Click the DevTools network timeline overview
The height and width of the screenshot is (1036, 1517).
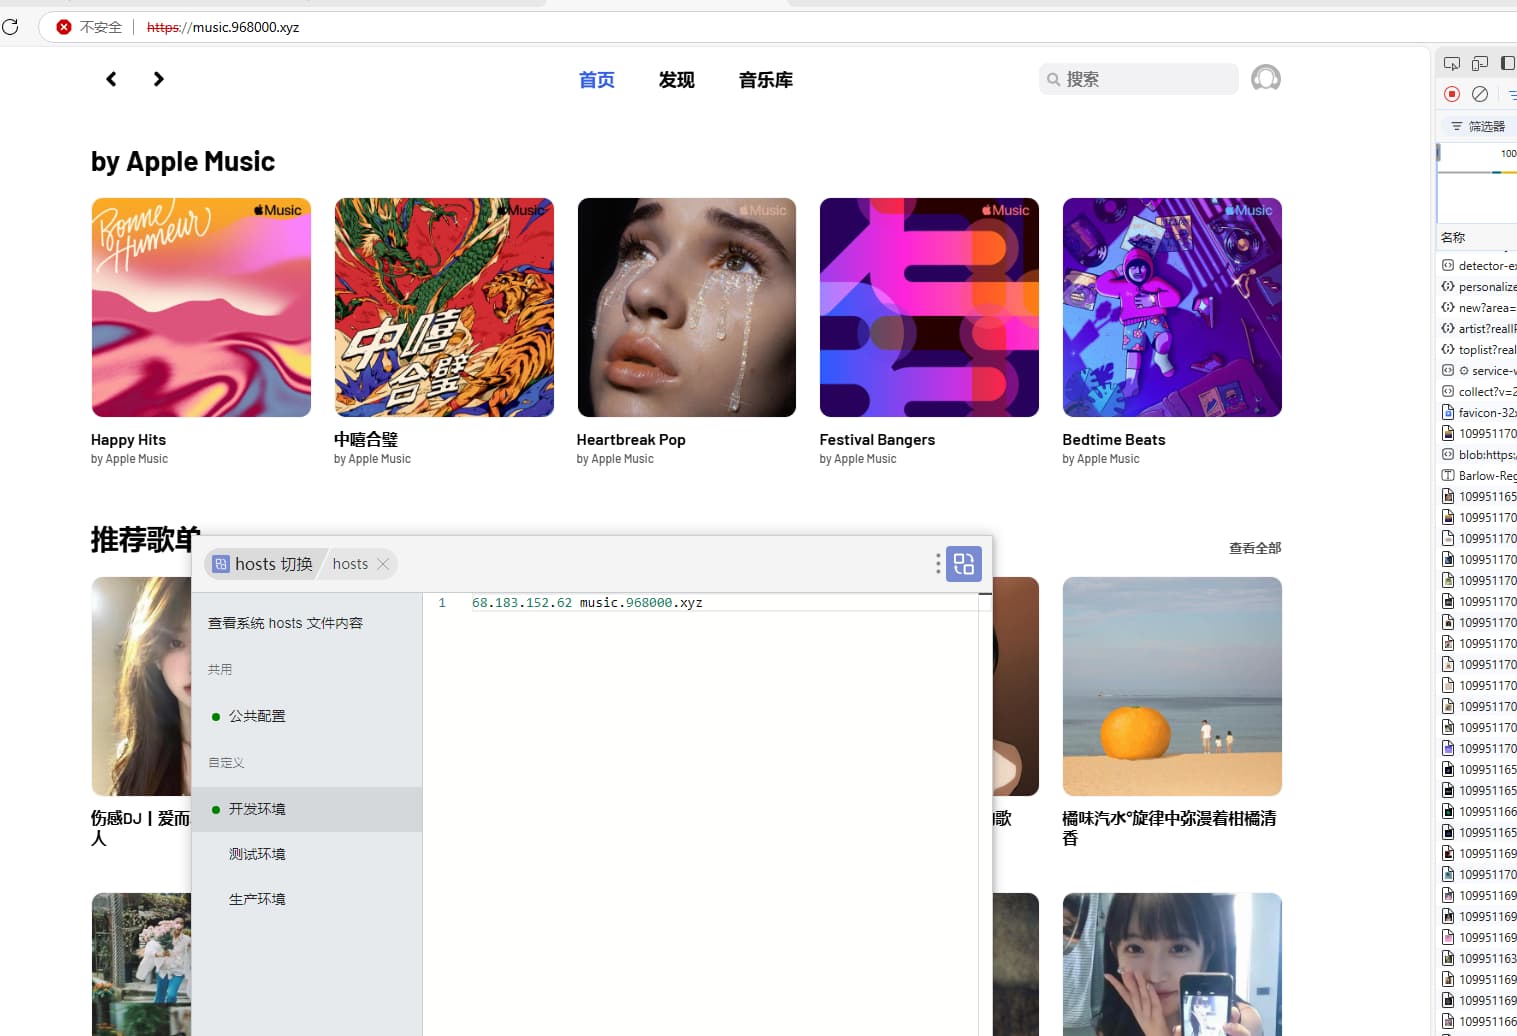pyautogui.click(x=1477, y=183)
